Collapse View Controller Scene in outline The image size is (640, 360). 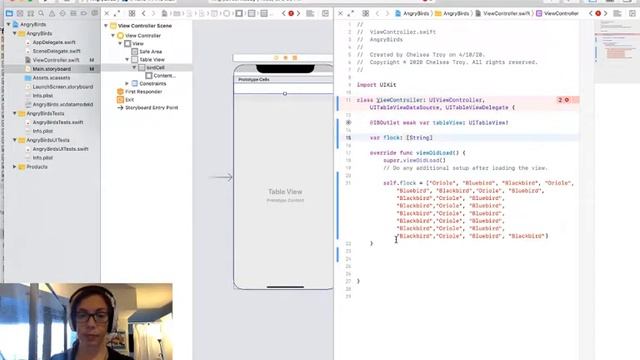(x=106, y=26)
